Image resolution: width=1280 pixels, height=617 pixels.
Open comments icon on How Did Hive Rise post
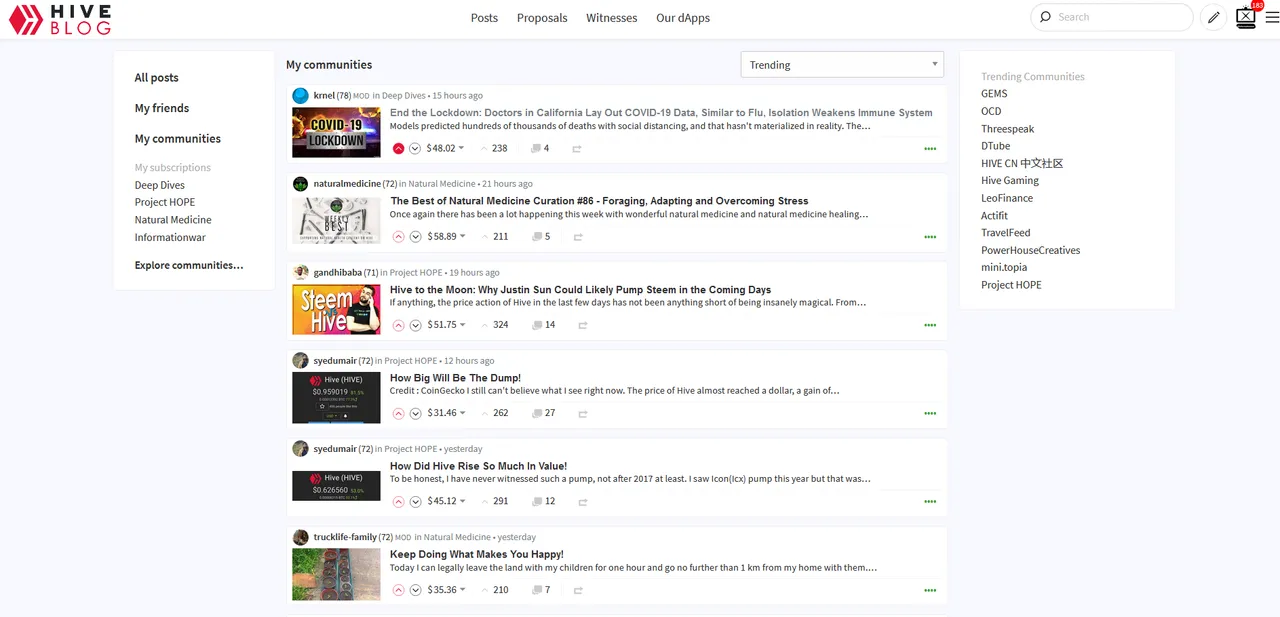pyautogui.click(x=537, y=501)
